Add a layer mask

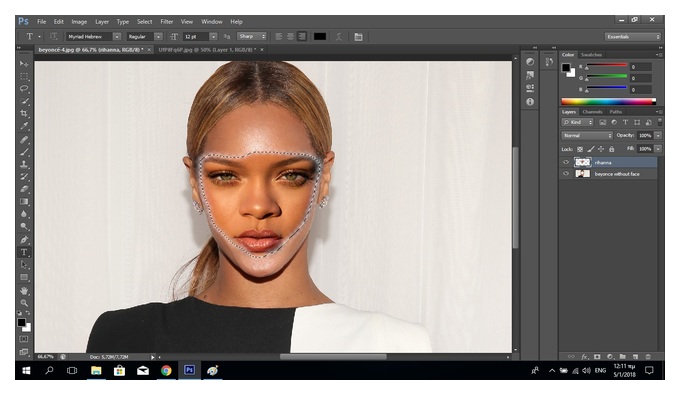pyautogui.click(x=597, y=356)
